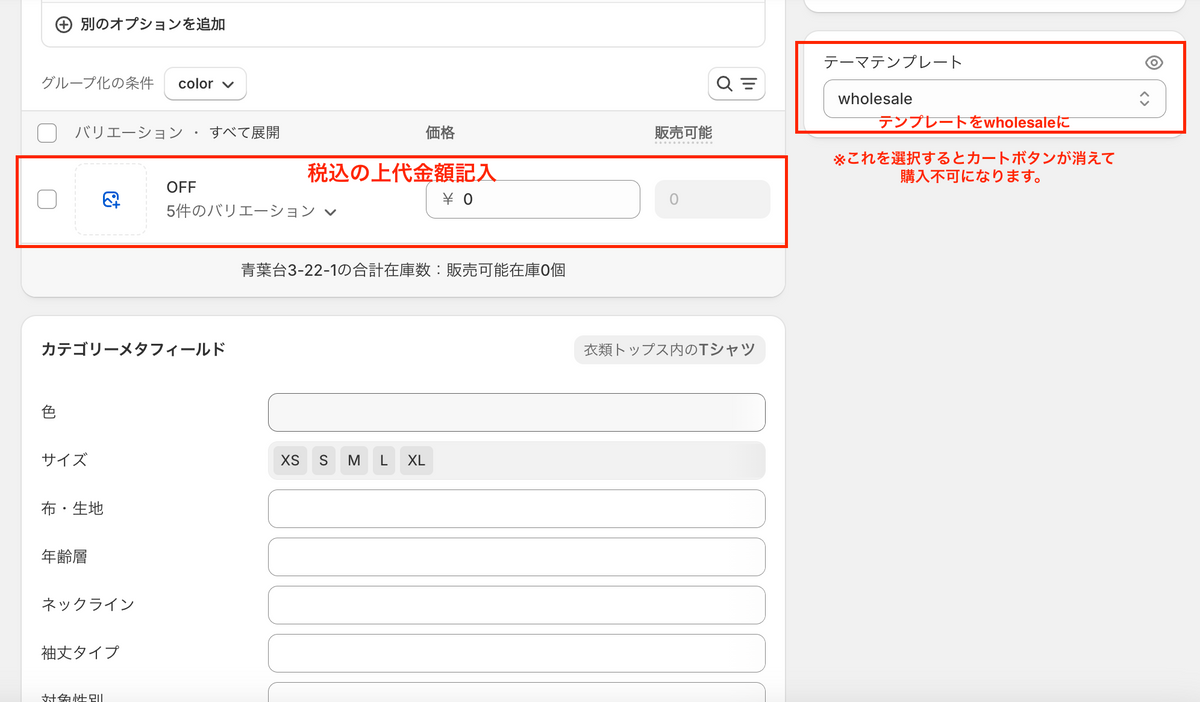Preview theme template with eye icon

click(1154, 62)
